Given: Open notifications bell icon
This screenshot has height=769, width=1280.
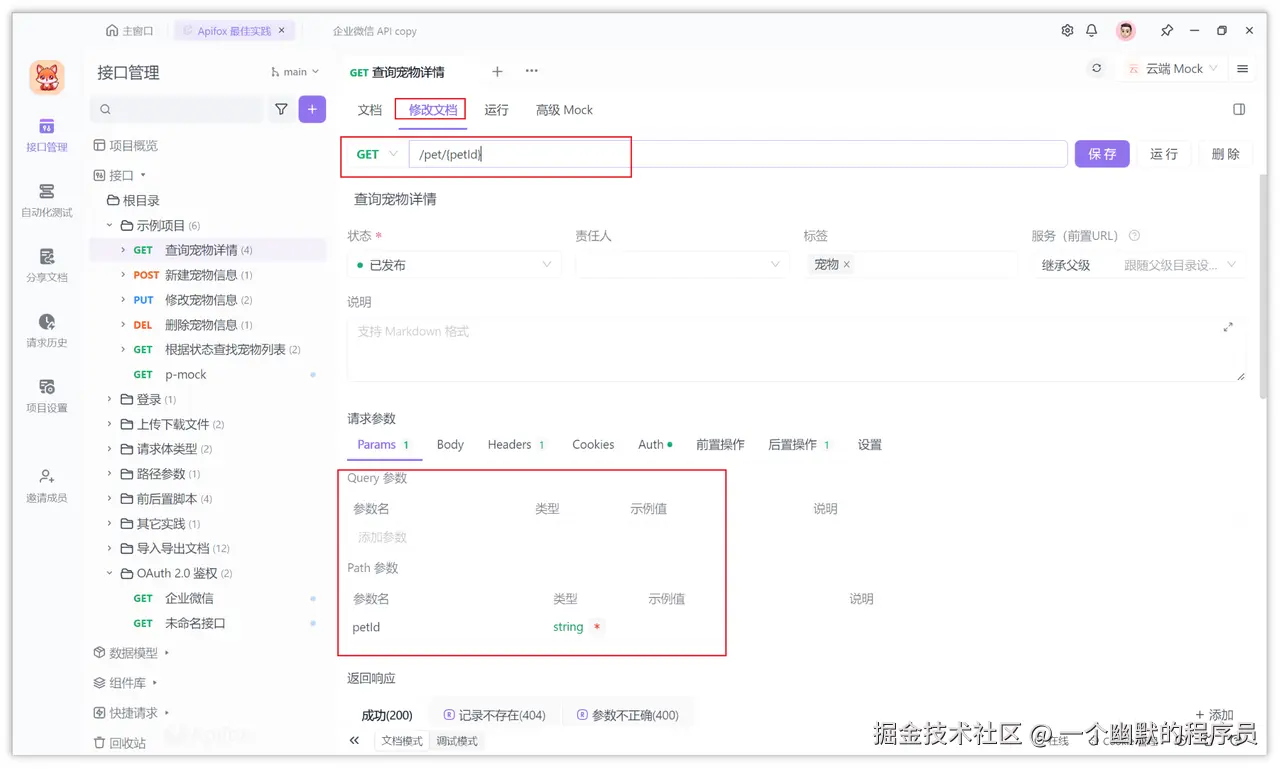Looking at the screenshot, I should click(1092, 31).
